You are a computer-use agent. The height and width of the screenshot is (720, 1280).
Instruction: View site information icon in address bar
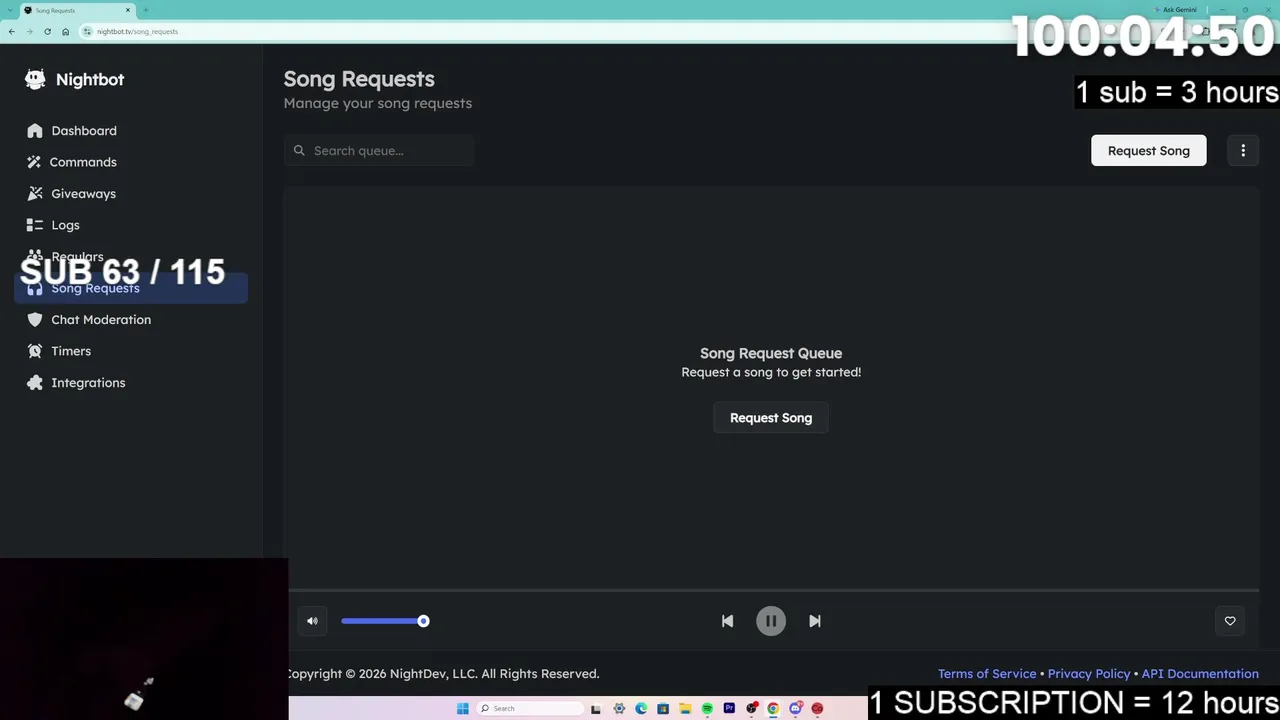pyautogui.click(x=88, y=31)
